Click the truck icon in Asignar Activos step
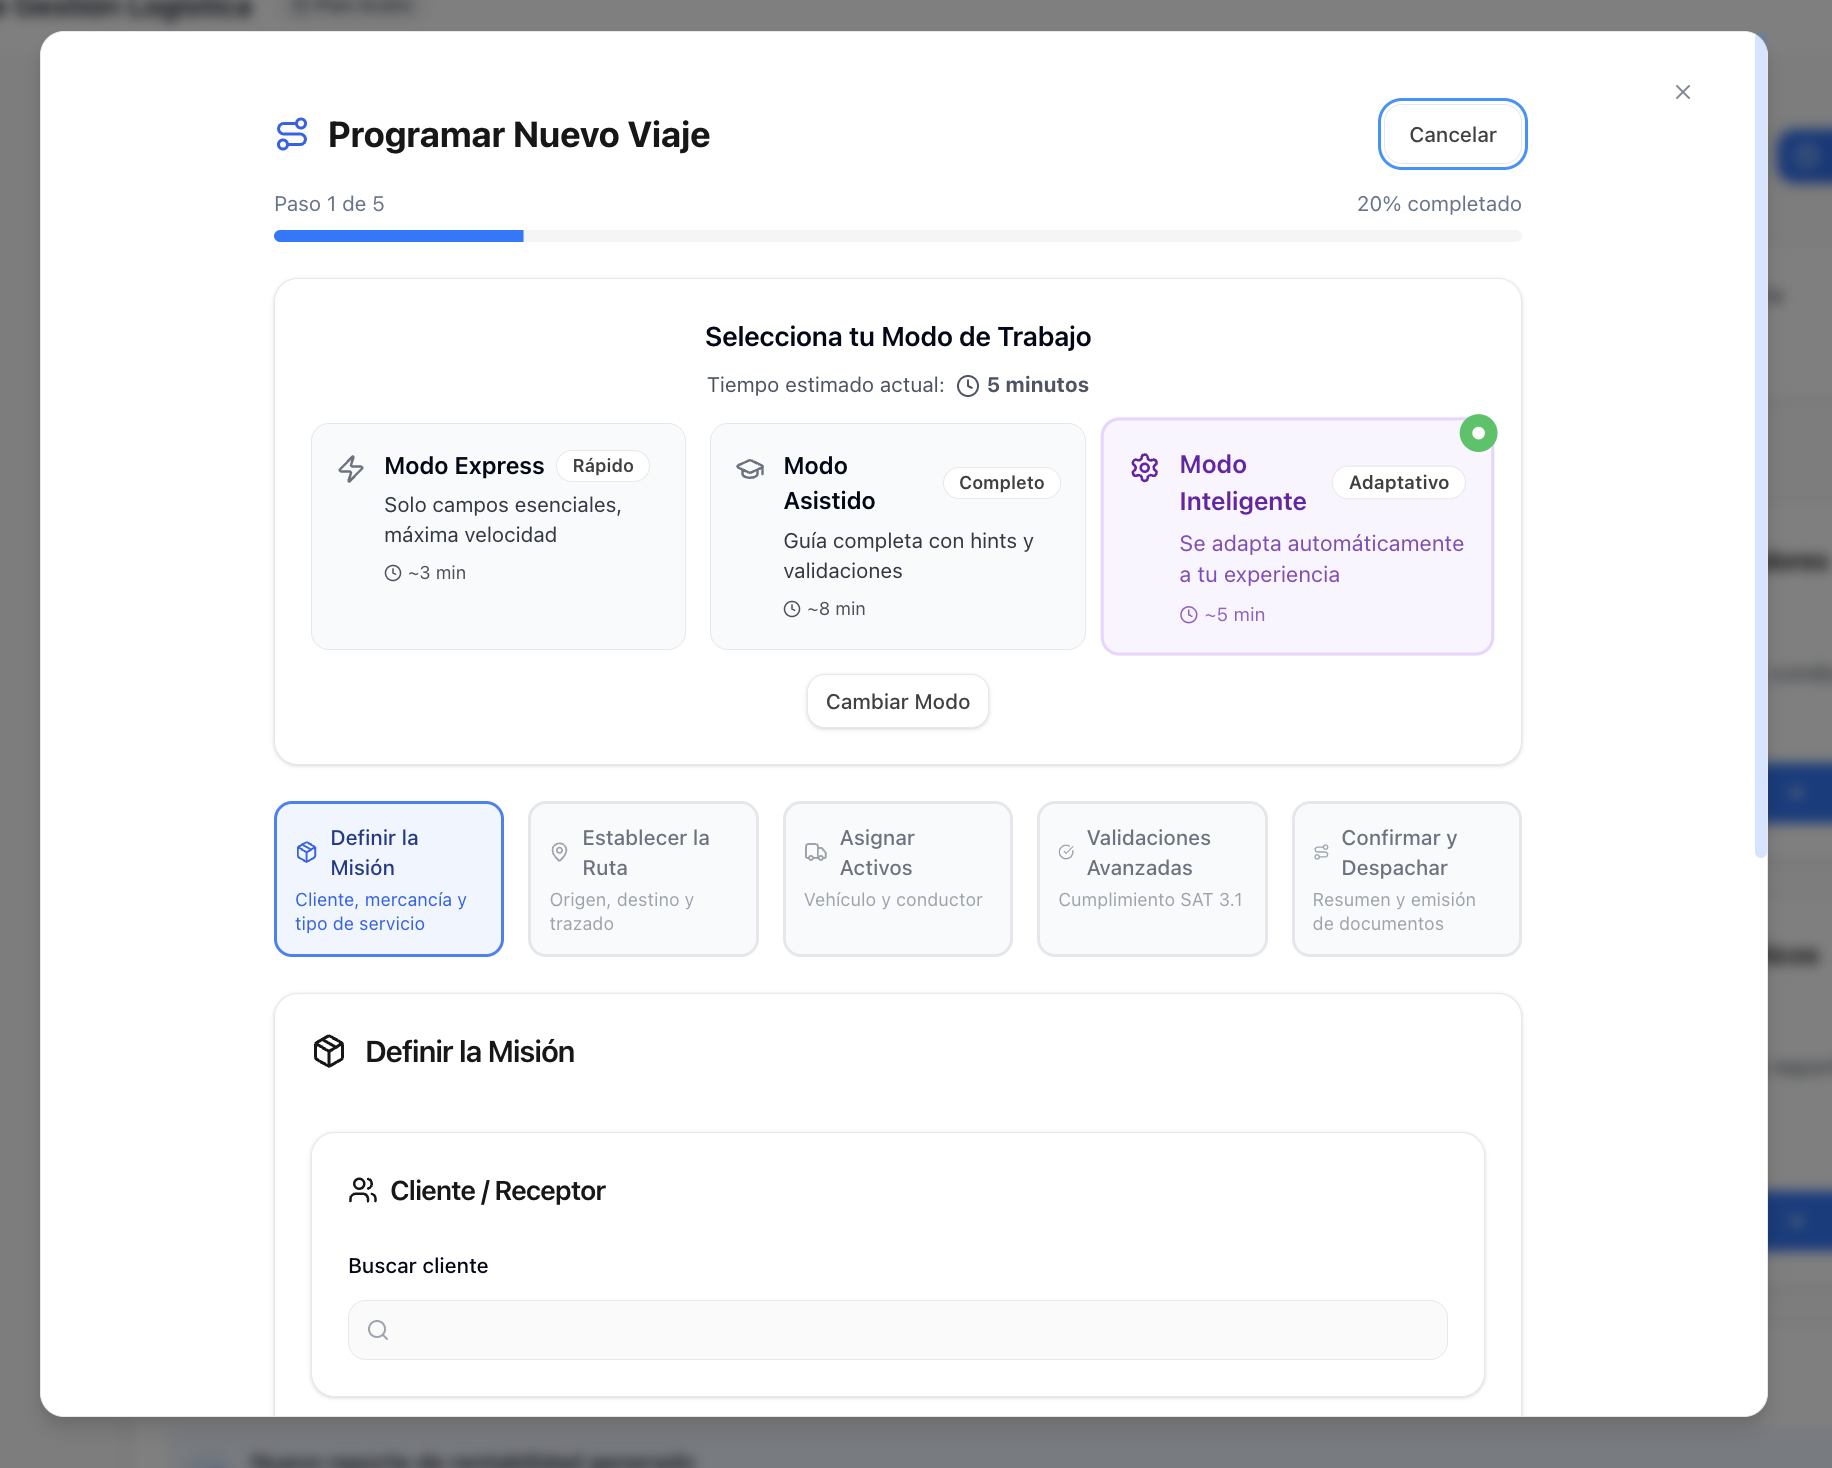This screenshot has height=1468, width=1832. pos(816,852)
